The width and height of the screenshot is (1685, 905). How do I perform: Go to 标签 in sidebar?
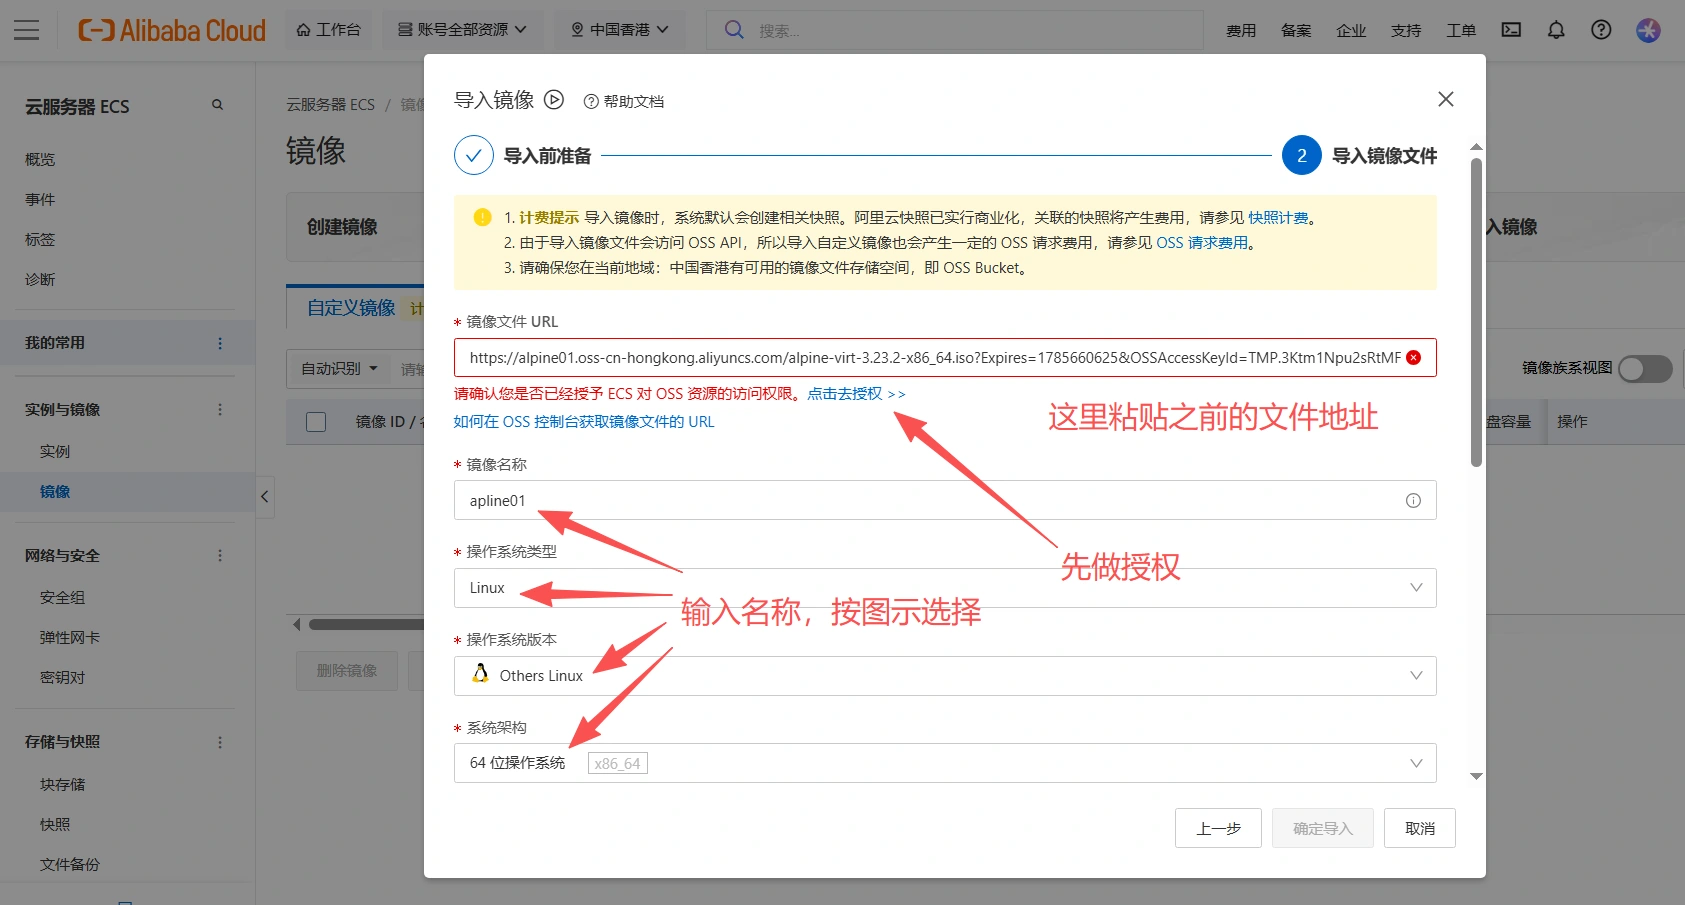tap(40, 240)
